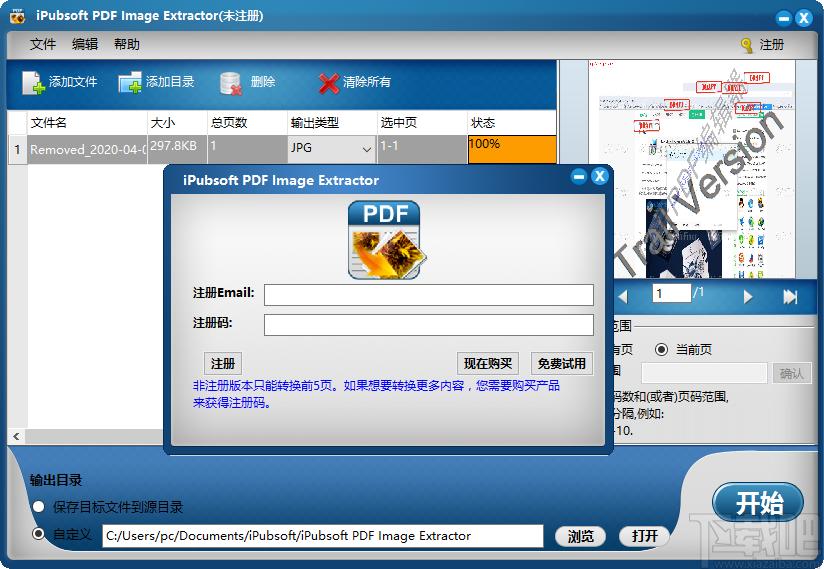The height and width of the screenshot is (569, 824).
Task: Open the JPG output type dropdown
Action: 332,149
